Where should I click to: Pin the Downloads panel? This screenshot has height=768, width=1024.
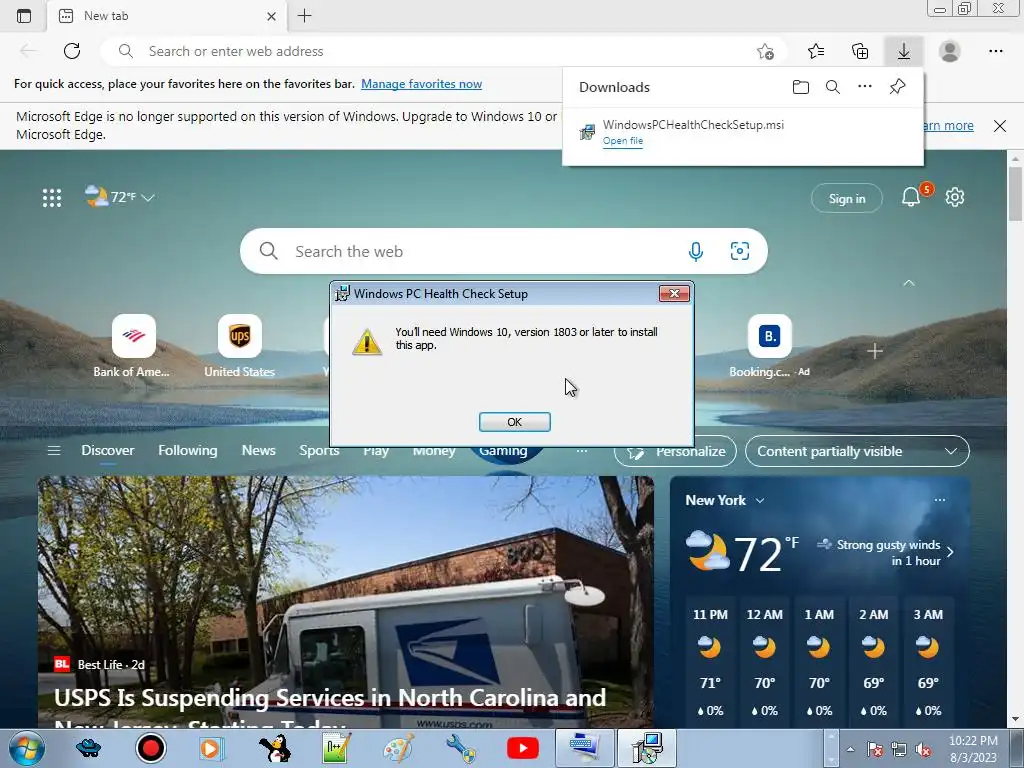[897, 87]
